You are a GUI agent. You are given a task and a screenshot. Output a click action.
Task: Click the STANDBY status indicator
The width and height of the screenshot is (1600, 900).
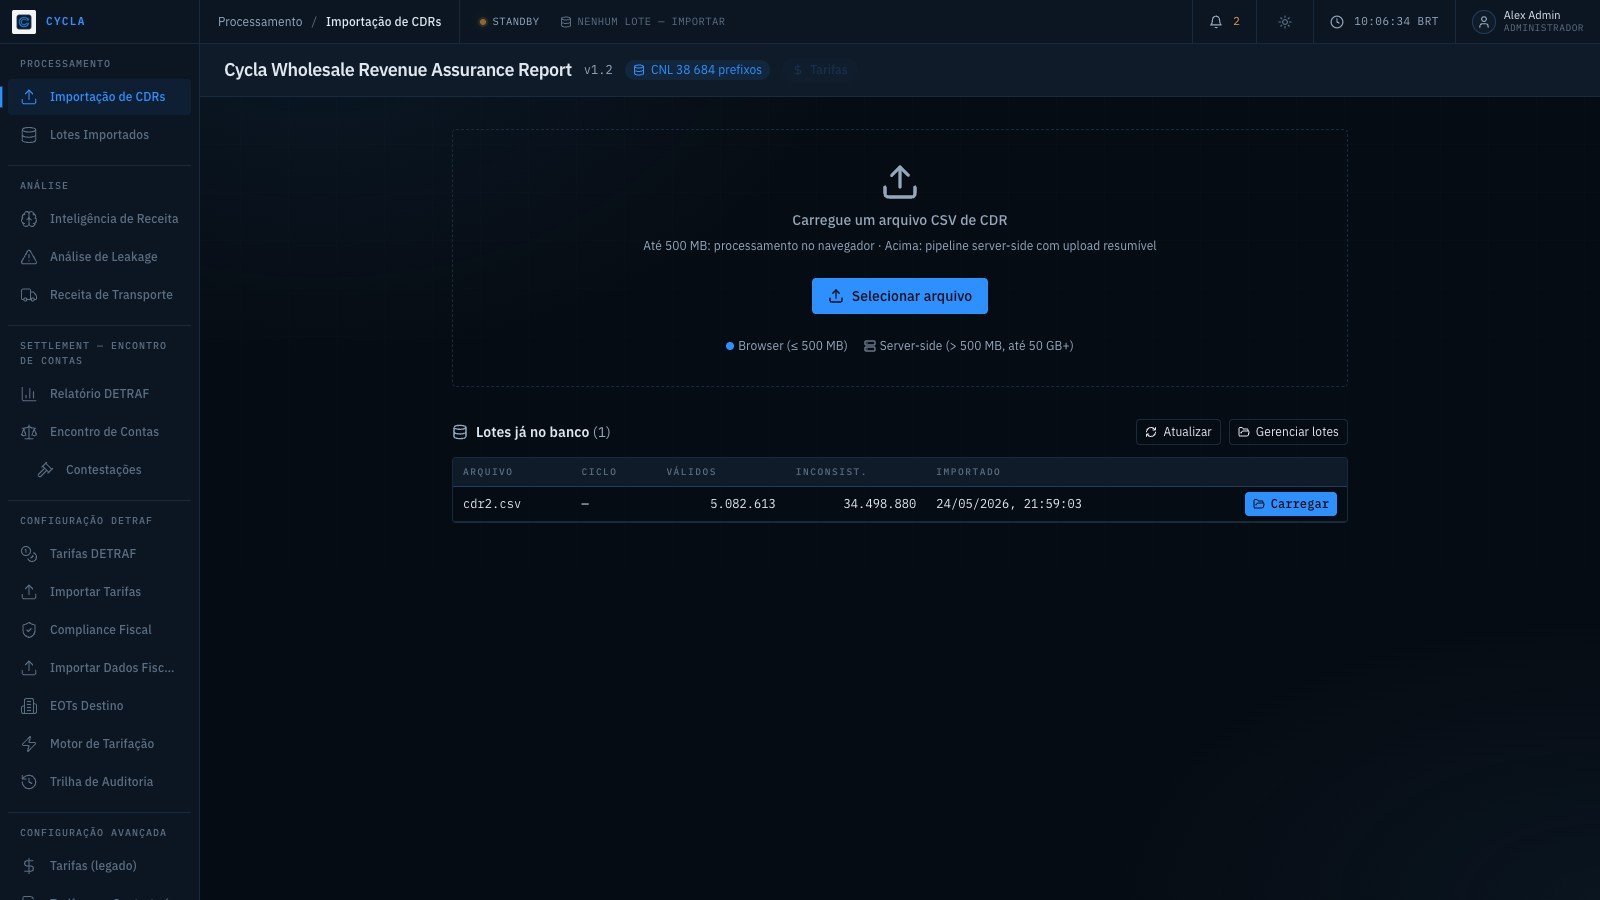pos(509,22)
